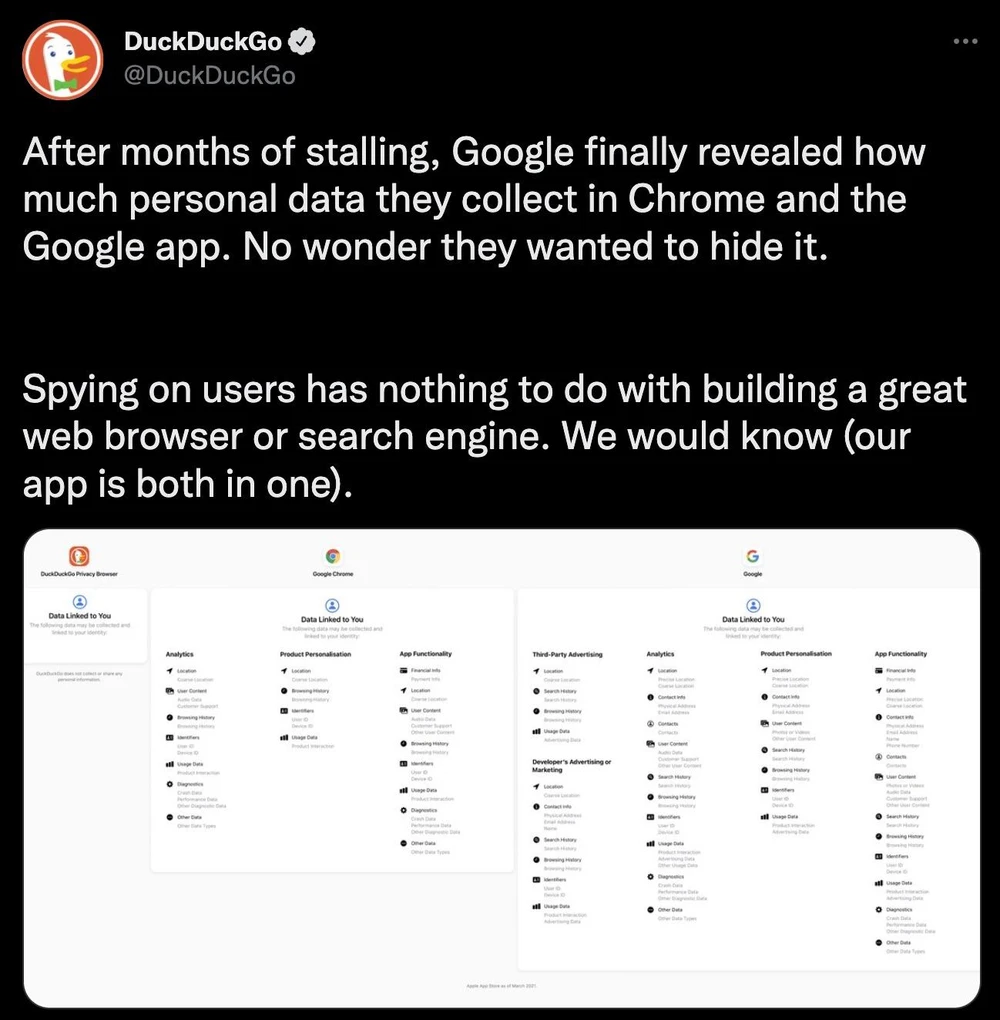This screenshot has width=1000, height=1020.
Task: Click the Usage Data bar chart icon
Action: 170,764
